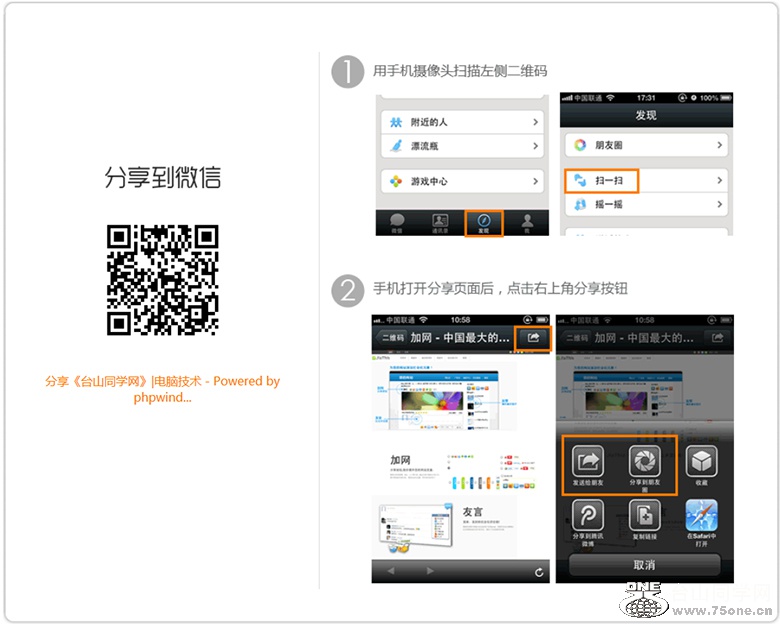Click the 用手机摄像头扫描左侧二维码 instruction text
Screen dimensions: 780x624
pos(460,71)
